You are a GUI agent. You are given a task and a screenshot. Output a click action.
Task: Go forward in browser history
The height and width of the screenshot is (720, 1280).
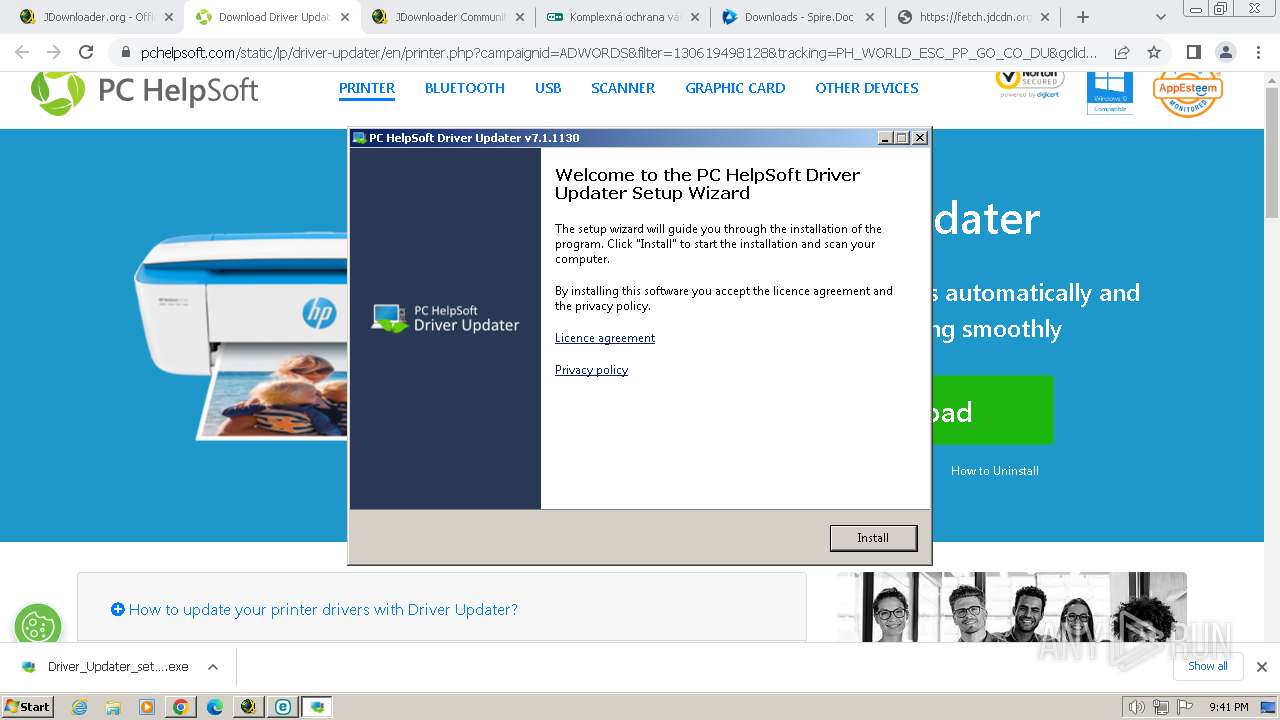54,52
